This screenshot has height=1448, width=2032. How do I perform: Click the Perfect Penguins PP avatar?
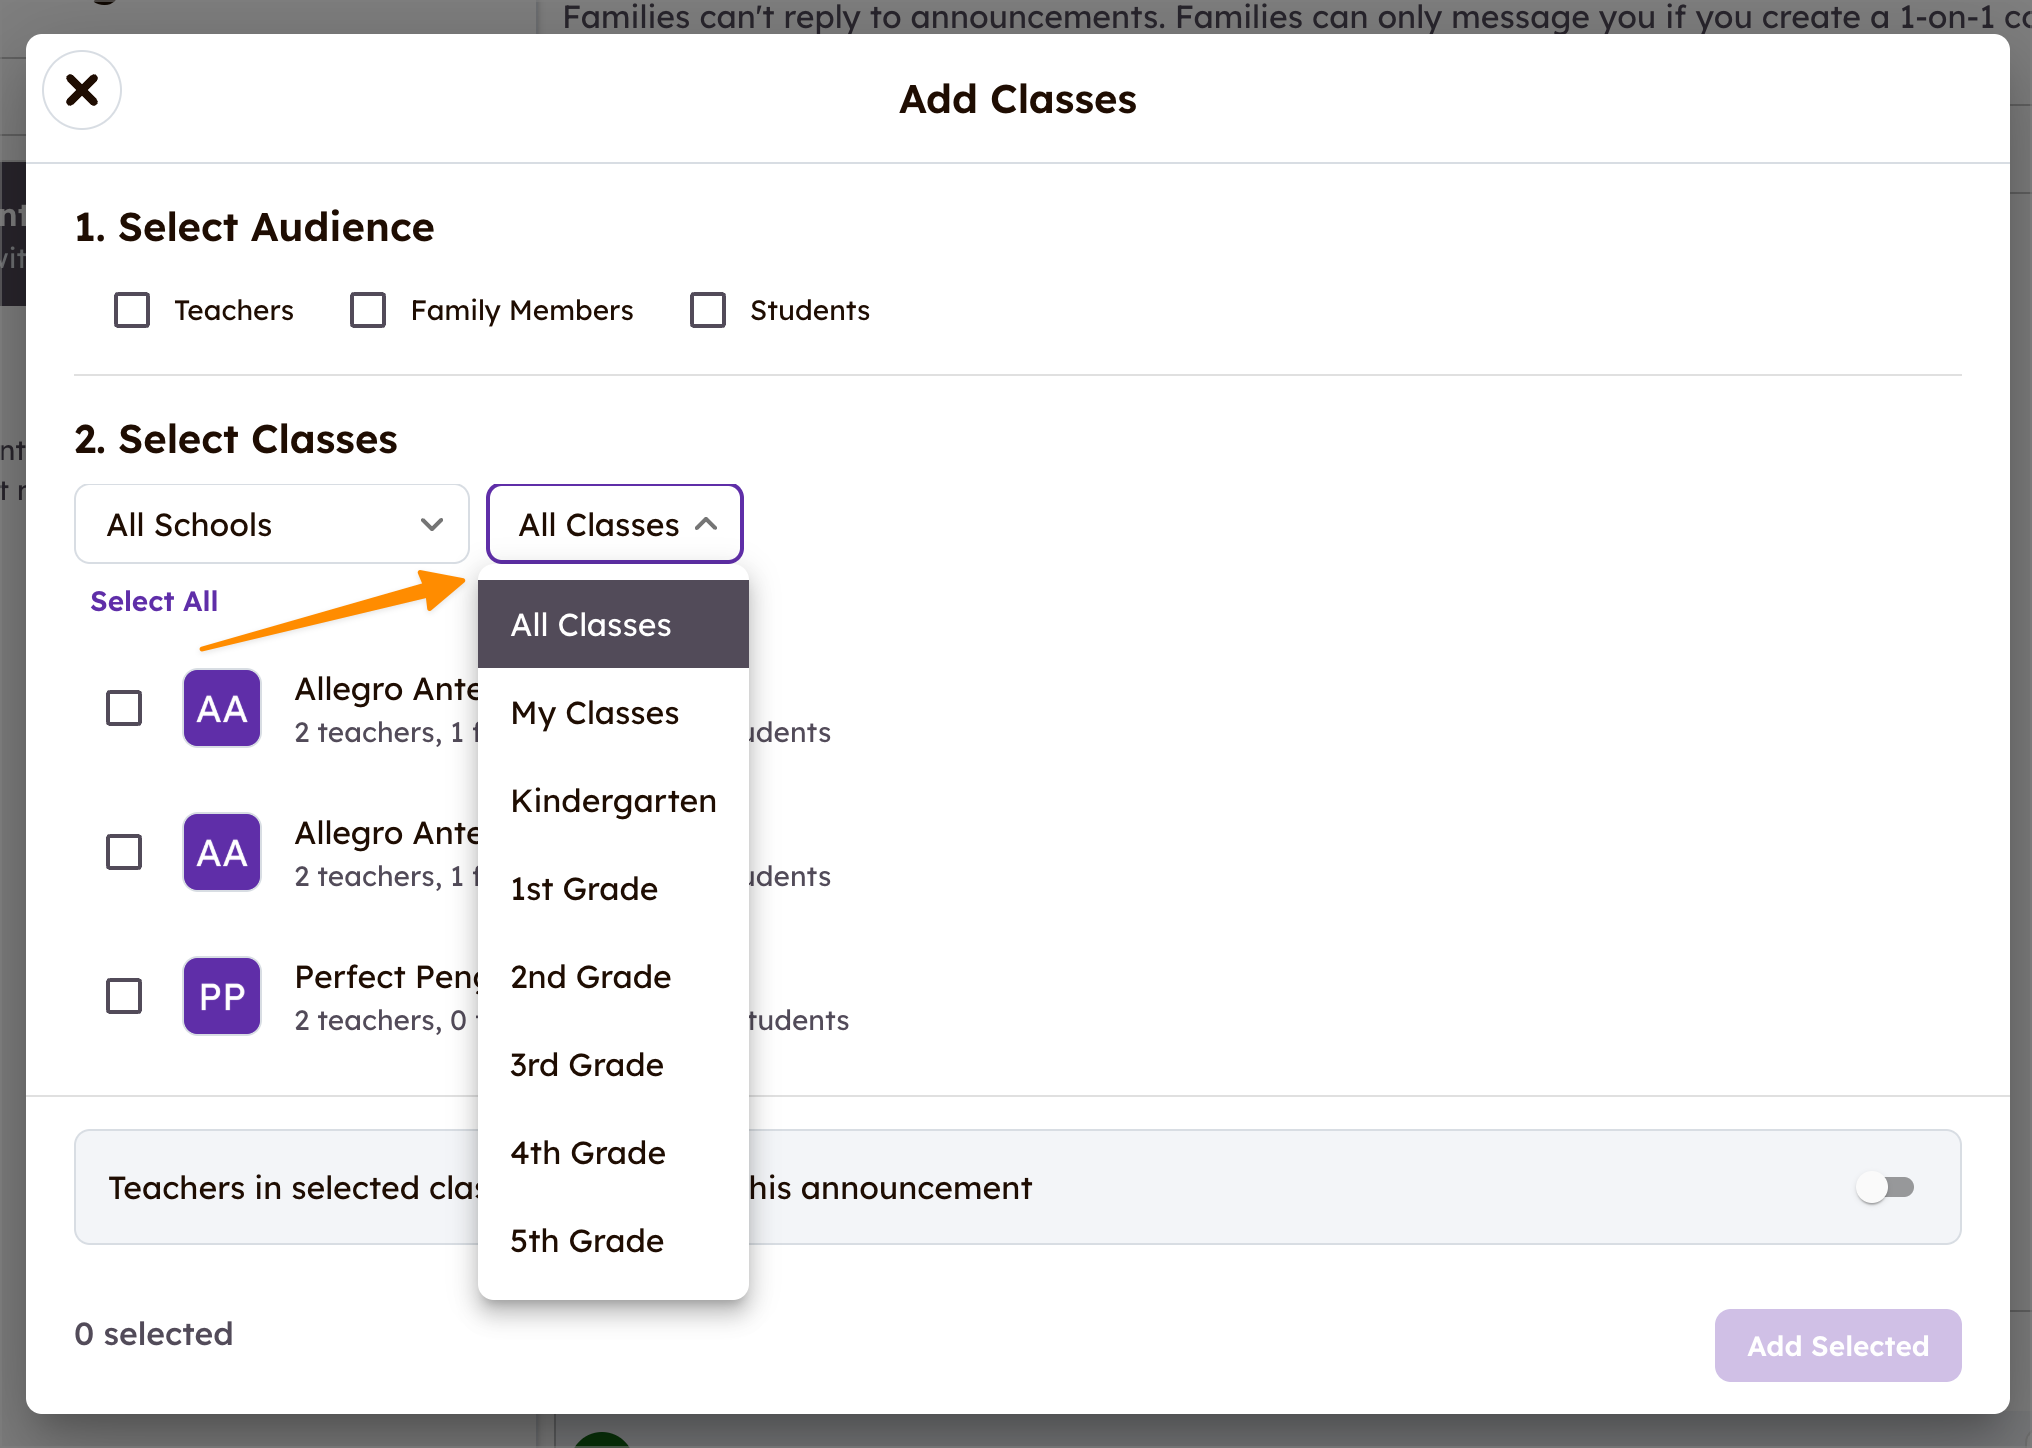click(221, 995)
